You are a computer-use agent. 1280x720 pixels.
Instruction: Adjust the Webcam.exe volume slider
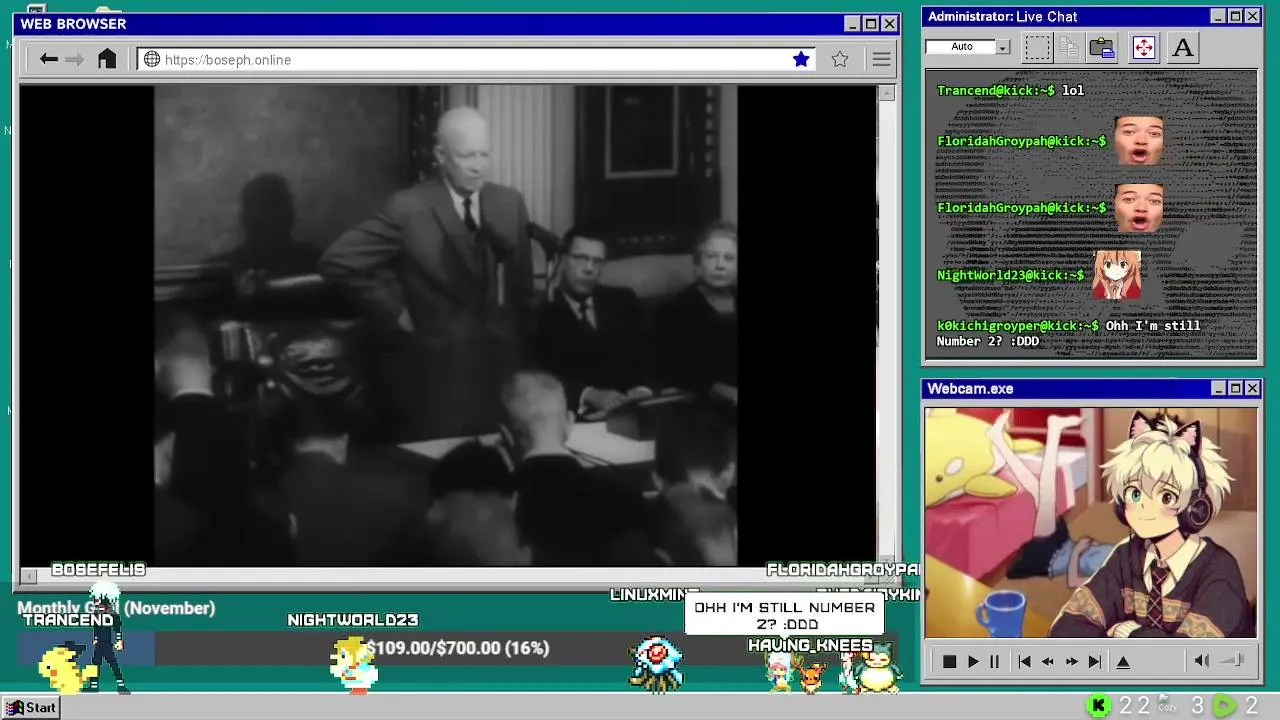coord(1233,661)
